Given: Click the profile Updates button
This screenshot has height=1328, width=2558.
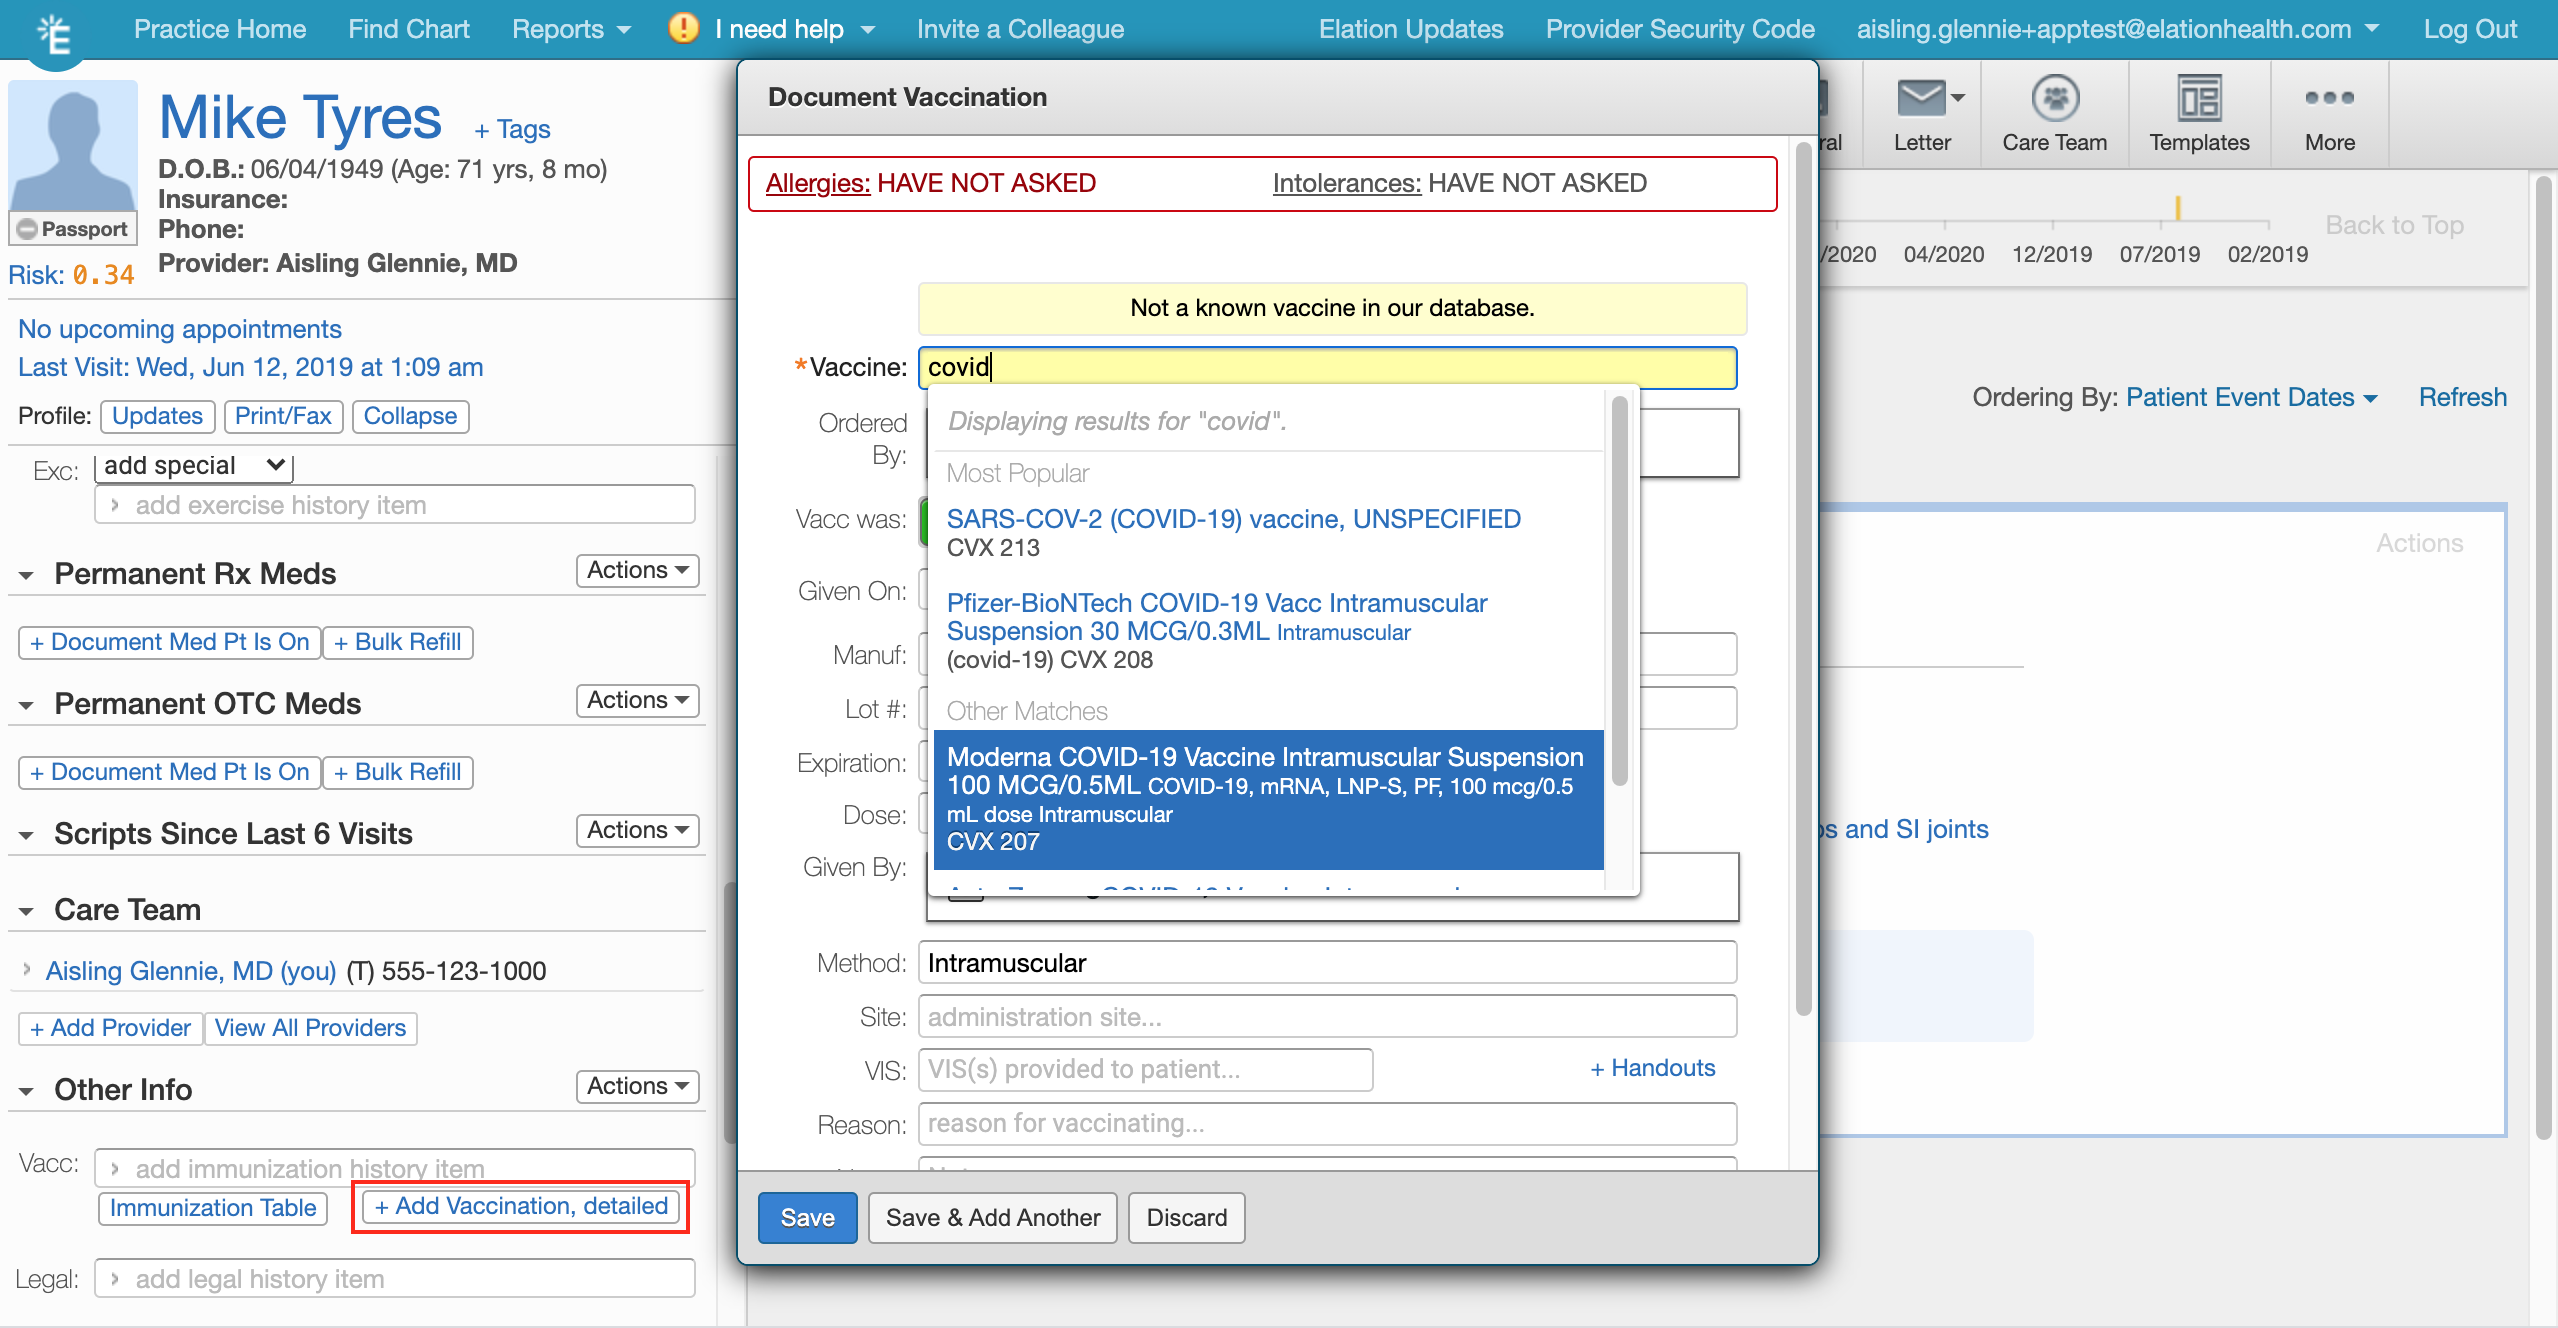Looking at the screenshot, I should click(x=157, y=416).
